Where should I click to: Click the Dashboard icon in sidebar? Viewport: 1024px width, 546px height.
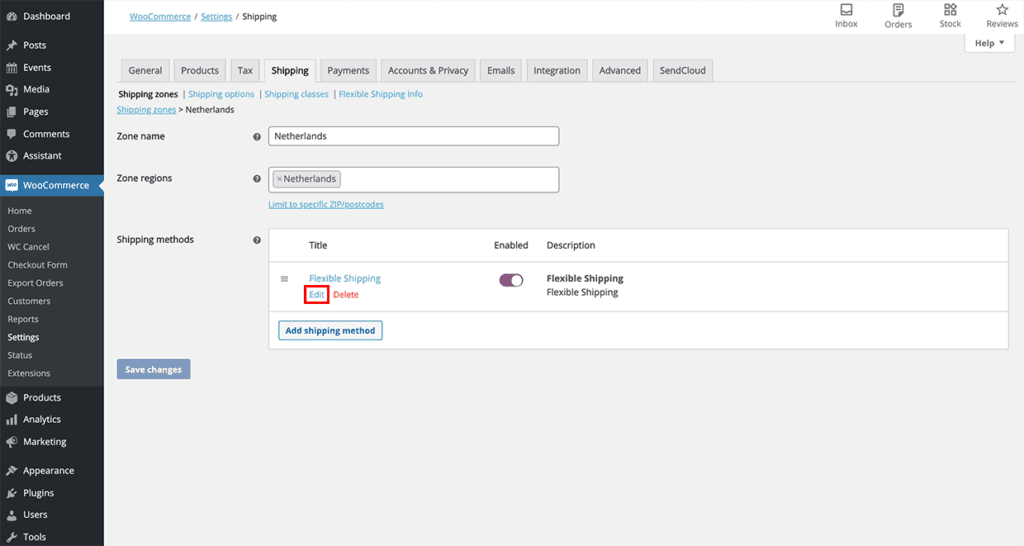tap(12, 16)
